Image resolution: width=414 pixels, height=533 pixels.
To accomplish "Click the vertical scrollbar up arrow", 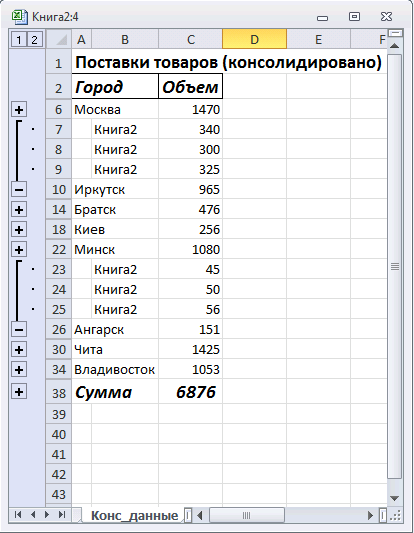I will (x=395, y=46).
